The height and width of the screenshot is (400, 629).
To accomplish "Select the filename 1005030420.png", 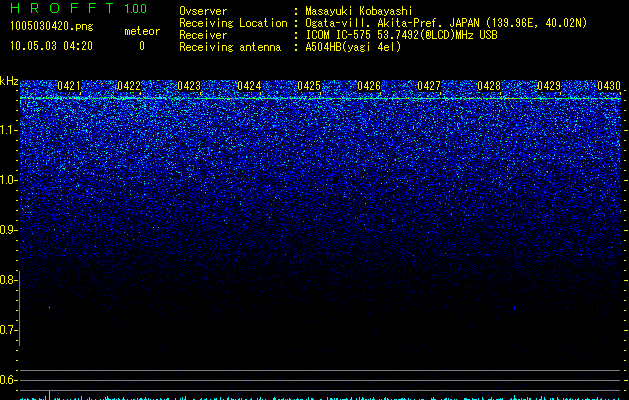I will pos(52,26).
